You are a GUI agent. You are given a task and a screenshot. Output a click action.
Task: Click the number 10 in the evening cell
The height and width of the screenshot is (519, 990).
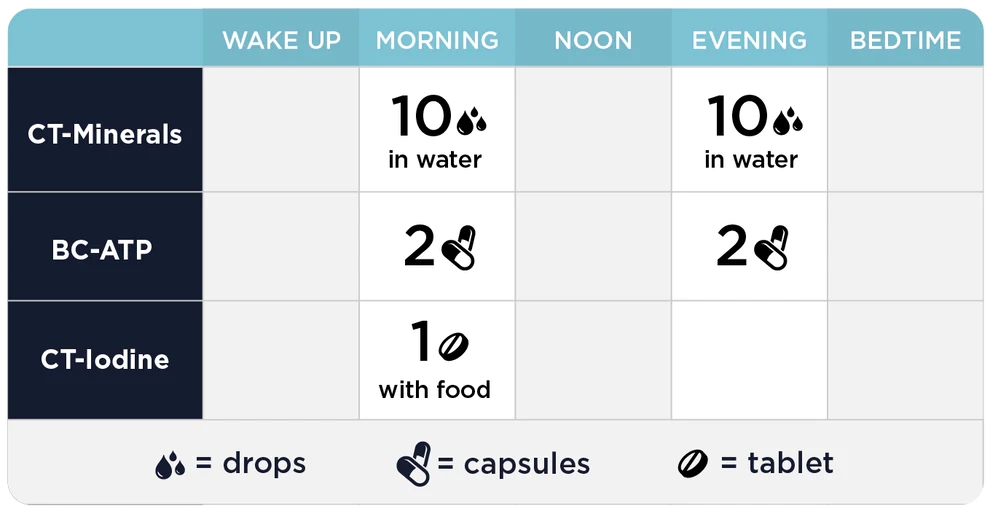737,116
